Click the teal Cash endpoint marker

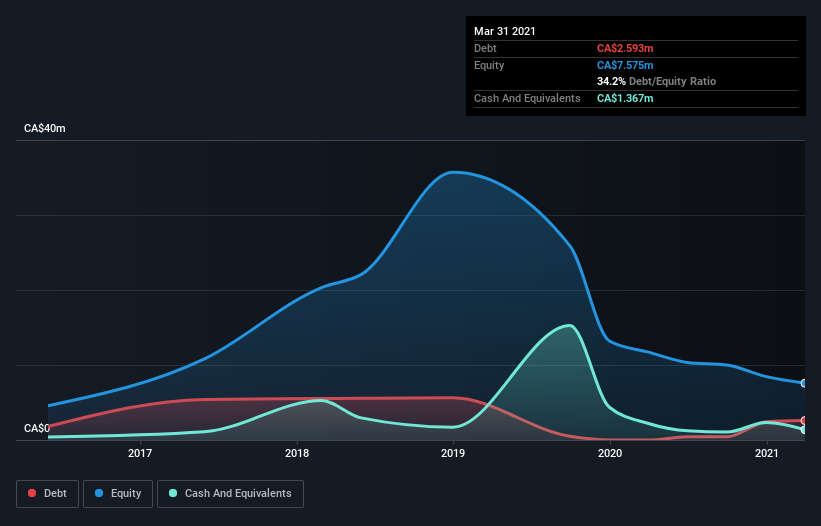[804, 430]
